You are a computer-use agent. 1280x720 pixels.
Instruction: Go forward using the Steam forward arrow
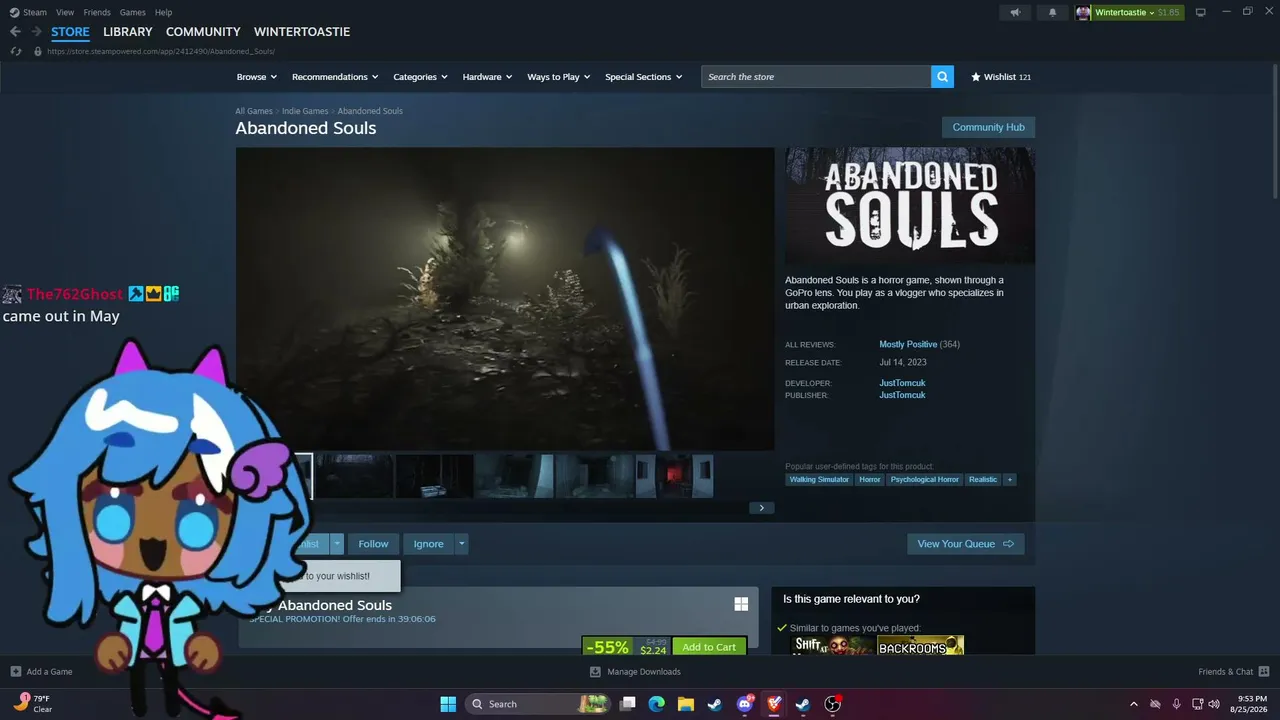tap(36, 32)
